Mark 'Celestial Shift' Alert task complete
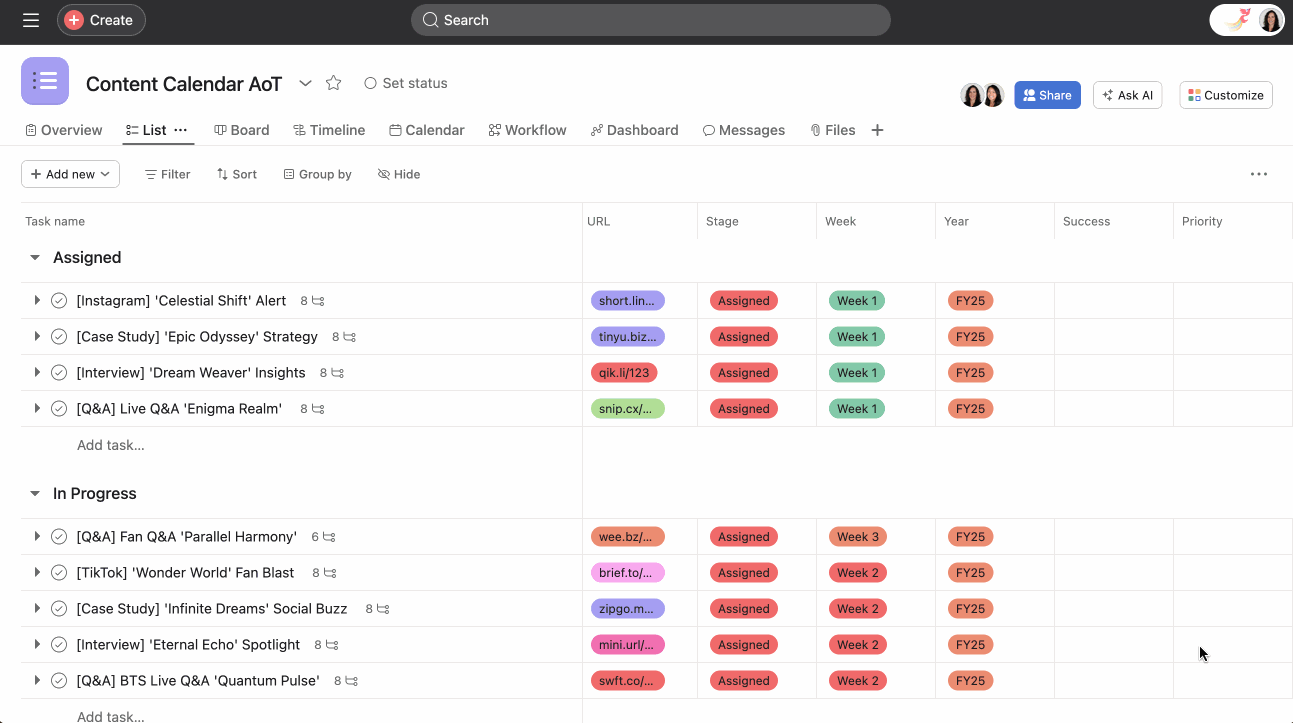1293x723 pixels. (x=59, y=301)
